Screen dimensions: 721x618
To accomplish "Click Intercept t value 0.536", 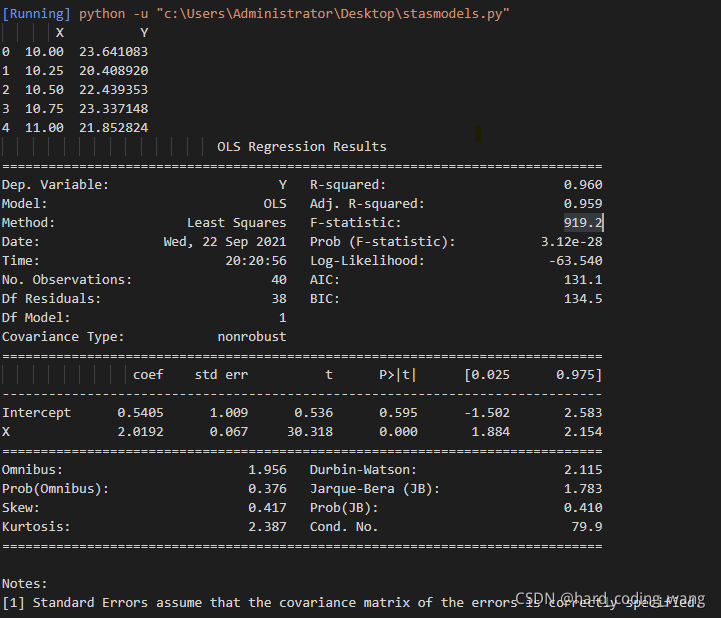I will (x=314, y=412).
